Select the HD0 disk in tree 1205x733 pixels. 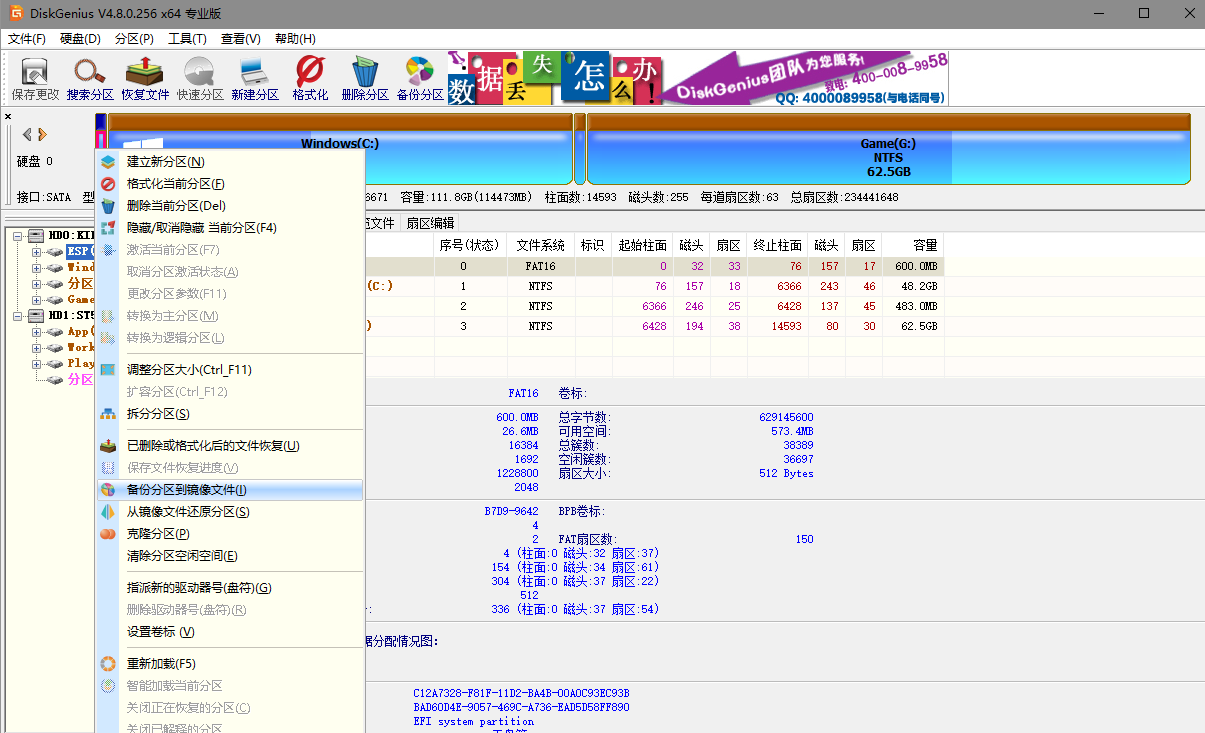click(x=70, y=236)
